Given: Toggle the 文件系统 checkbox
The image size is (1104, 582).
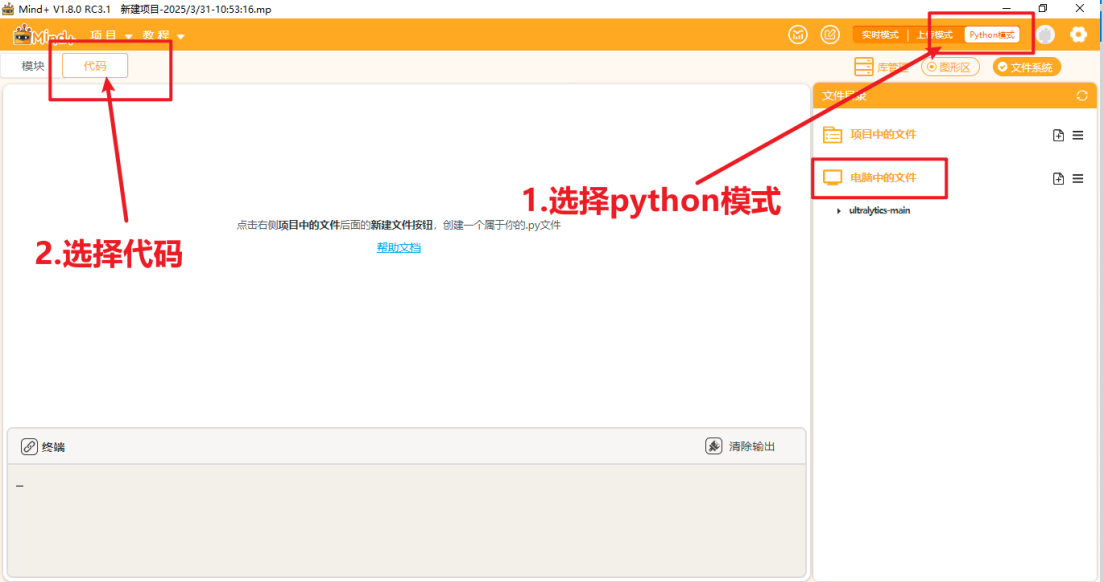Looking at the screenshot, I should [x=1027, y=67].
